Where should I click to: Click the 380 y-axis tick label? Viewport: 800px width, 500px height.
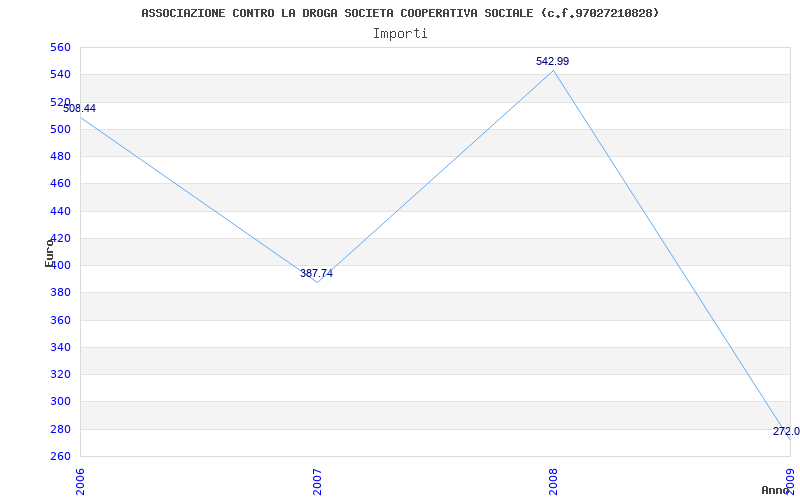click(60, 293)
